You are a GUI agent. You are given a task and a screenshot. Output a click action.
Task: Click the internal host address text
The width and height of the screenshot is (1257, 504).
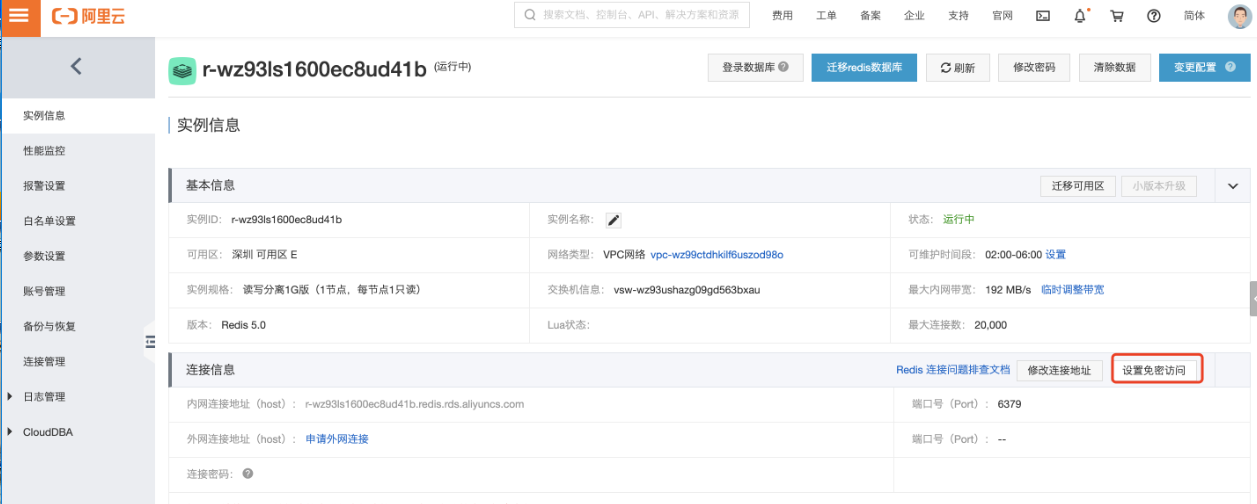tap(415, 404)
